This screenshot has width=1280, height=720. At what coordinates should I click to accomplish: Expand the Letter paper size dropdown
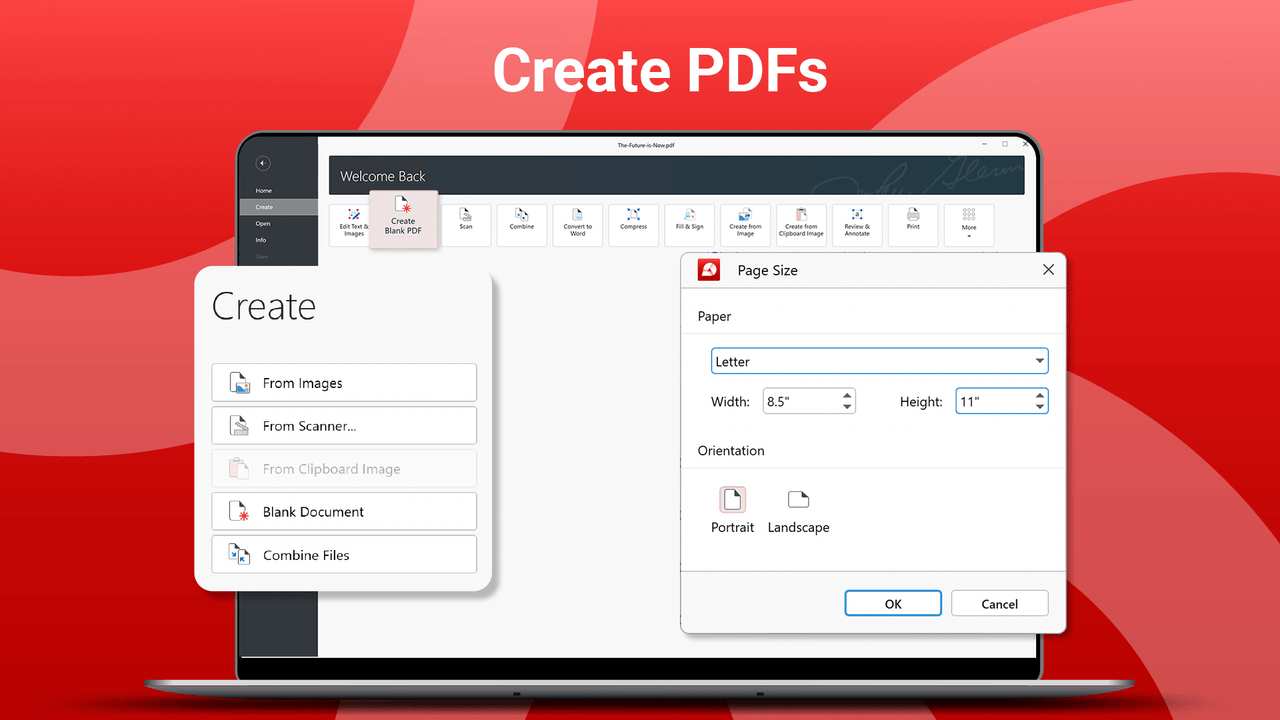click(1040, 361)
